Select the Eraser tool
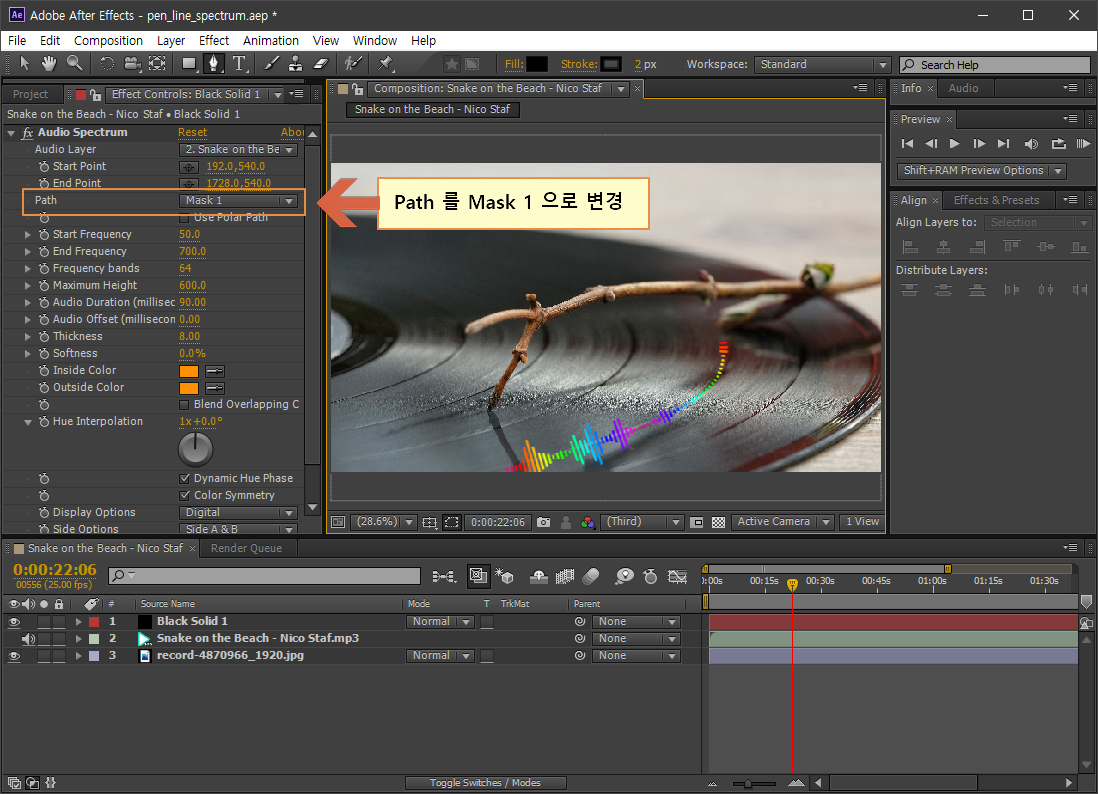The height and width of the screenshot is (794, 1098). coord(321,64)
